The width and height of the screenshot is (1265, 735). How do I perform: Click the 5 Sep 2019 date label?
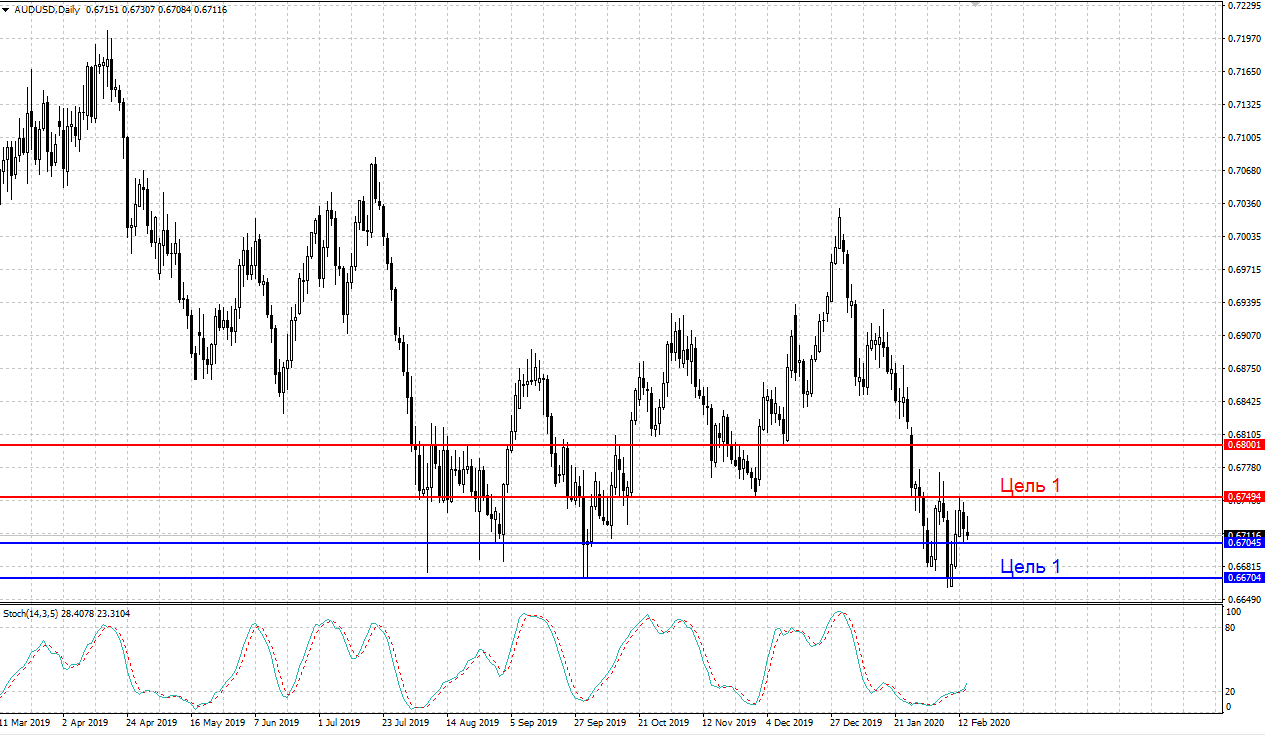[x=533, y=721]
